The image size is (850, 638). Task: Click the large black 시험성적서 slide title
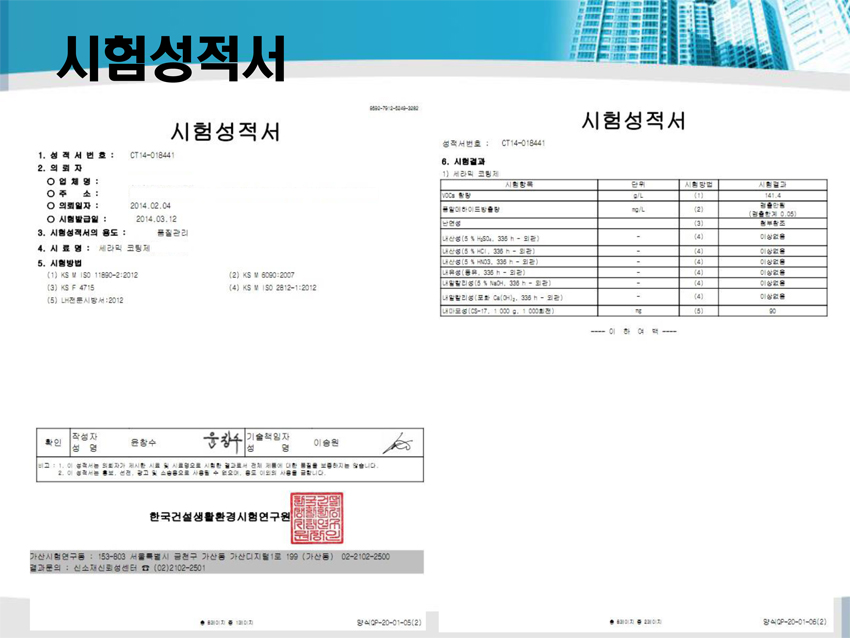pyautogui.click(x=171, y=58)
